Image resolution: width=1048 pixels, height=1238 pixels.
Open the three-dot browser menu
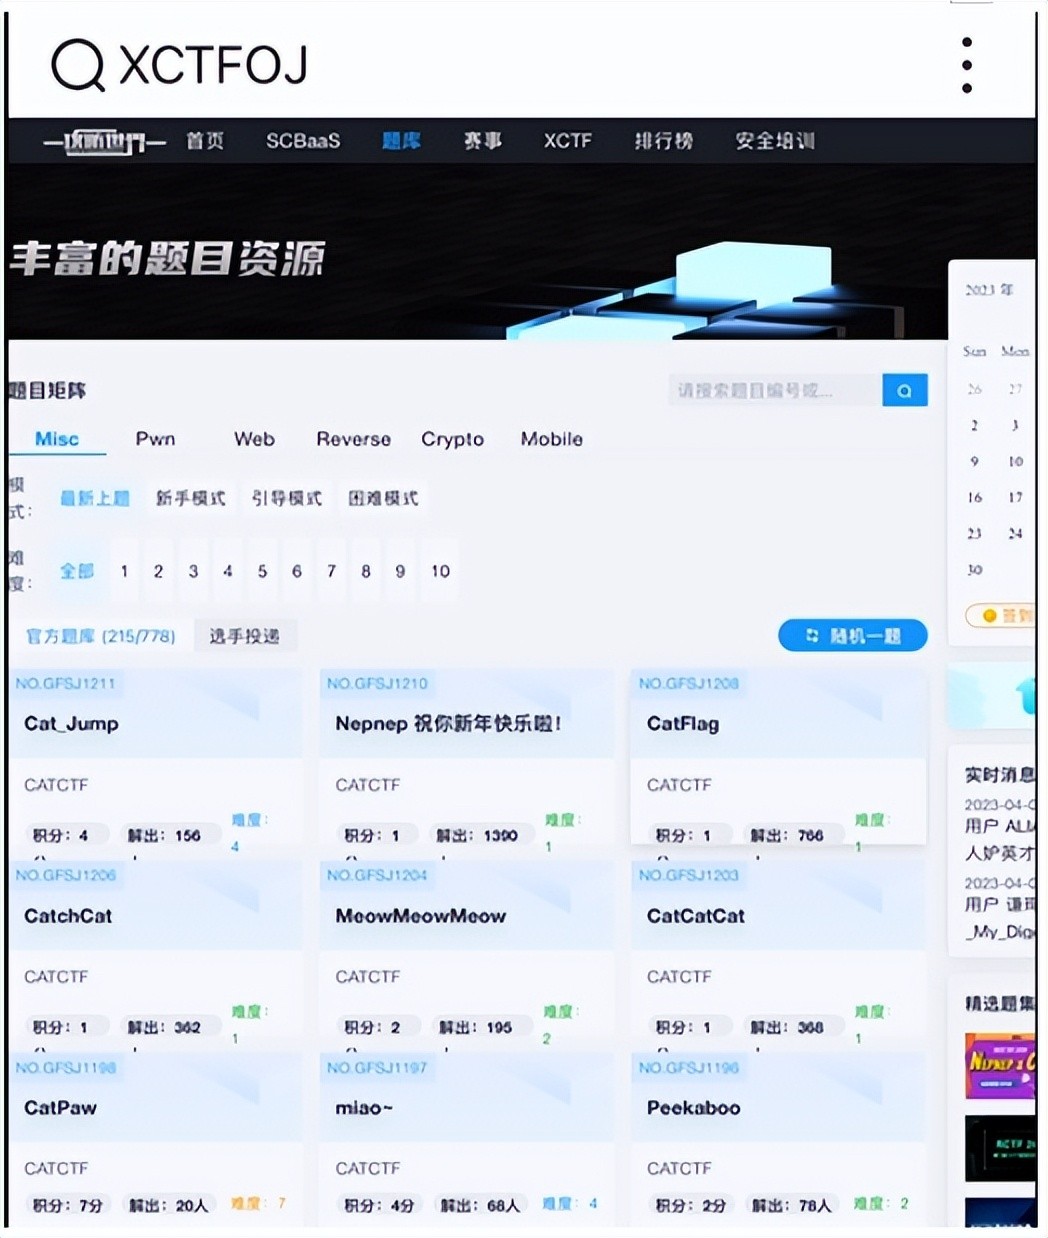pyautogui.click(x=966, y=65)
